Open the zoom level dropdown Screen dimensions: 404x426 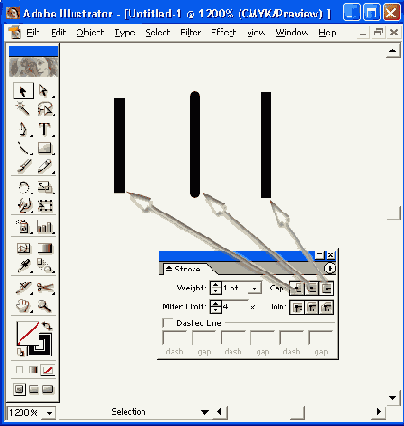click(49, 413)
